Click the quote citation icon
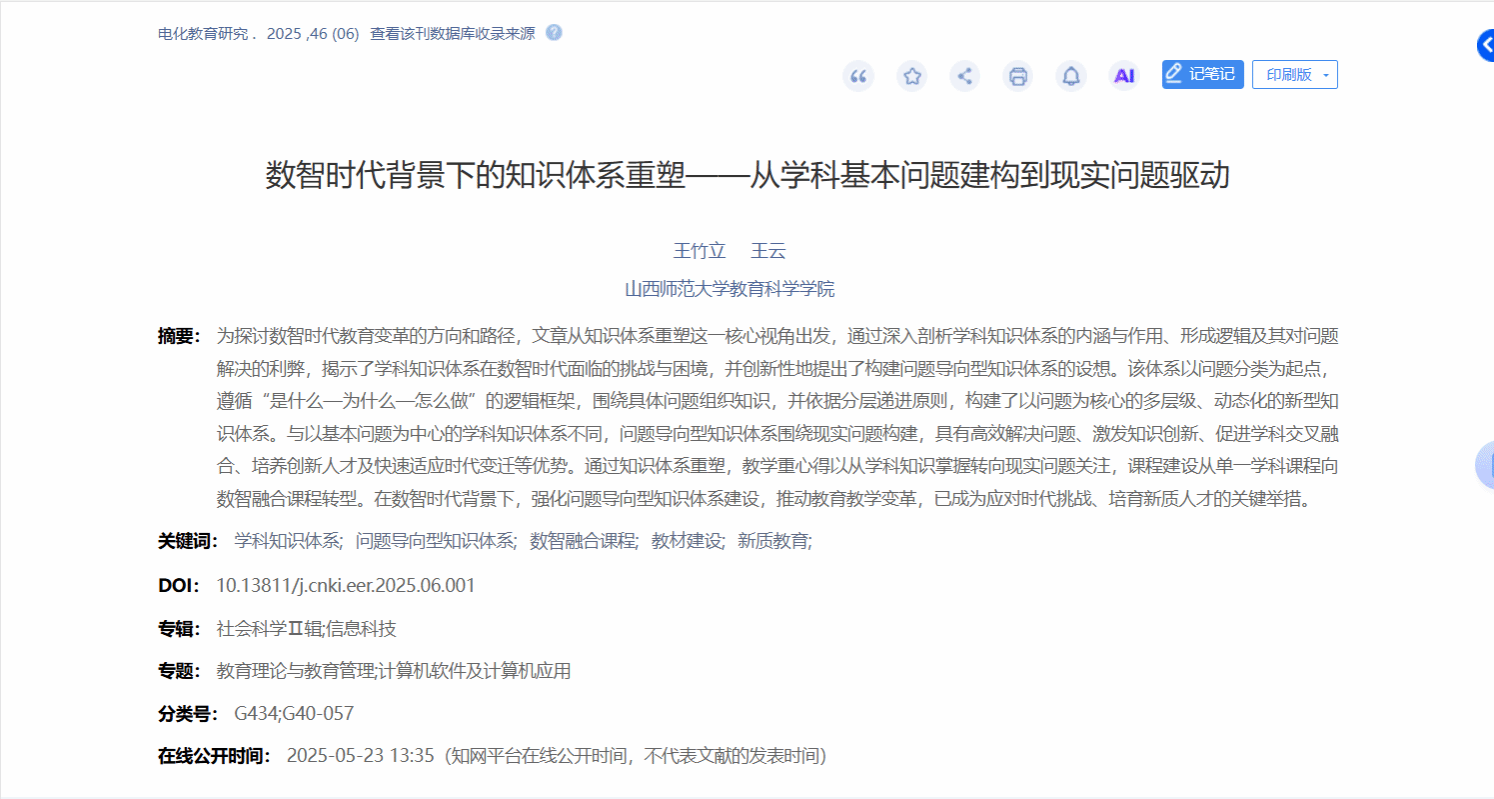This screenshot has height=799, width=1494. click(858, 76)
